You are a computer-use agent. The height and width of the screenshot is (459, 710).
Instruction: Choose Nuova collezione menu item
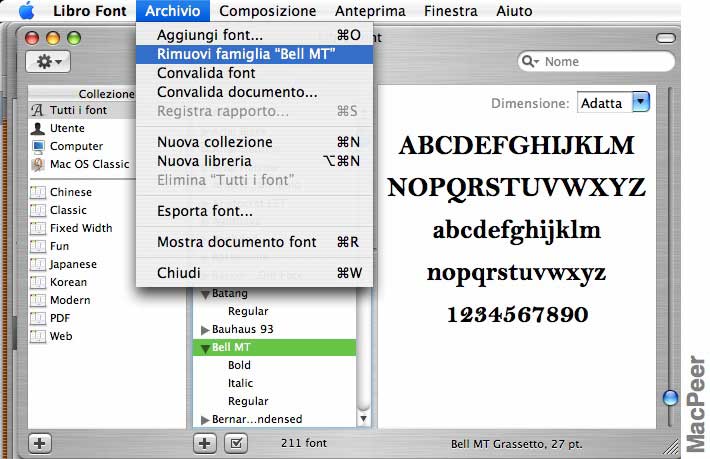(254, 142)
